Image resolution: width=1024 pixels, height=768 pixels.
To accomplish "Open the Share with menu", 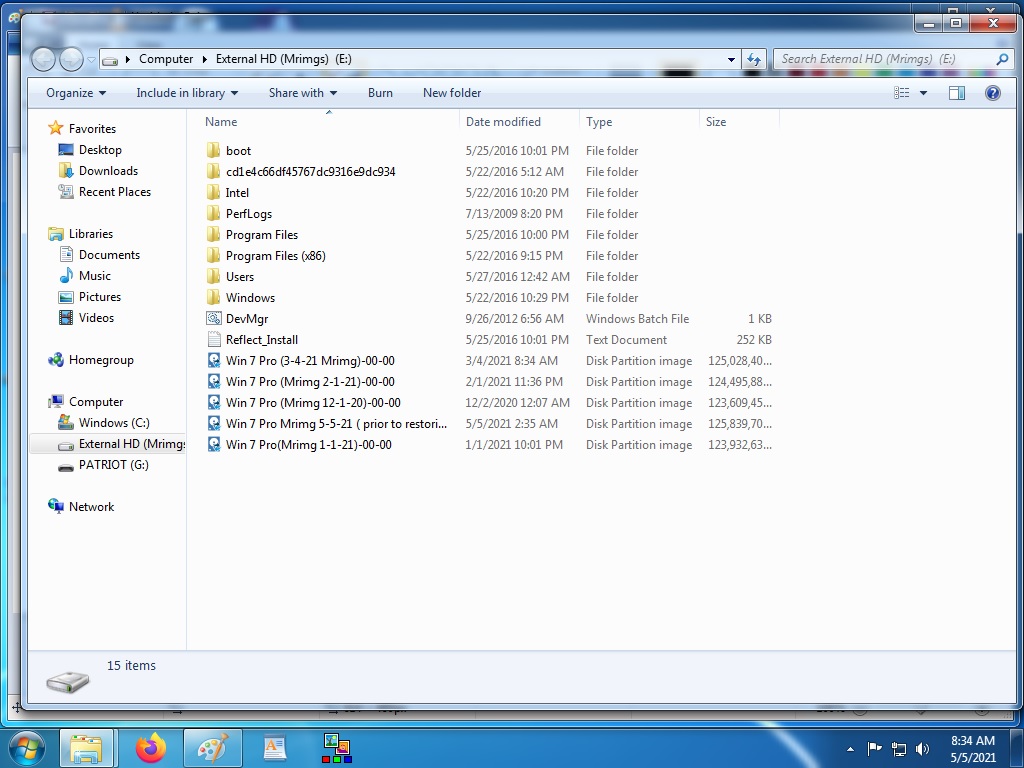I will coord(302,93).
